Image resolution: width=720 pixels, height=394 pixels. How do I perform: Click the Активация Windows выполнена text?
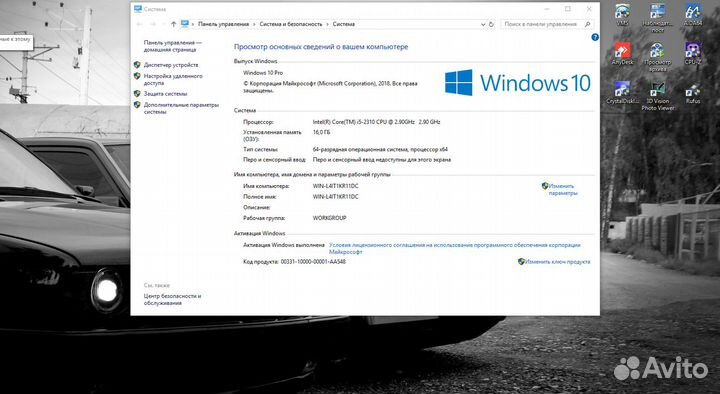coord(283,245)
